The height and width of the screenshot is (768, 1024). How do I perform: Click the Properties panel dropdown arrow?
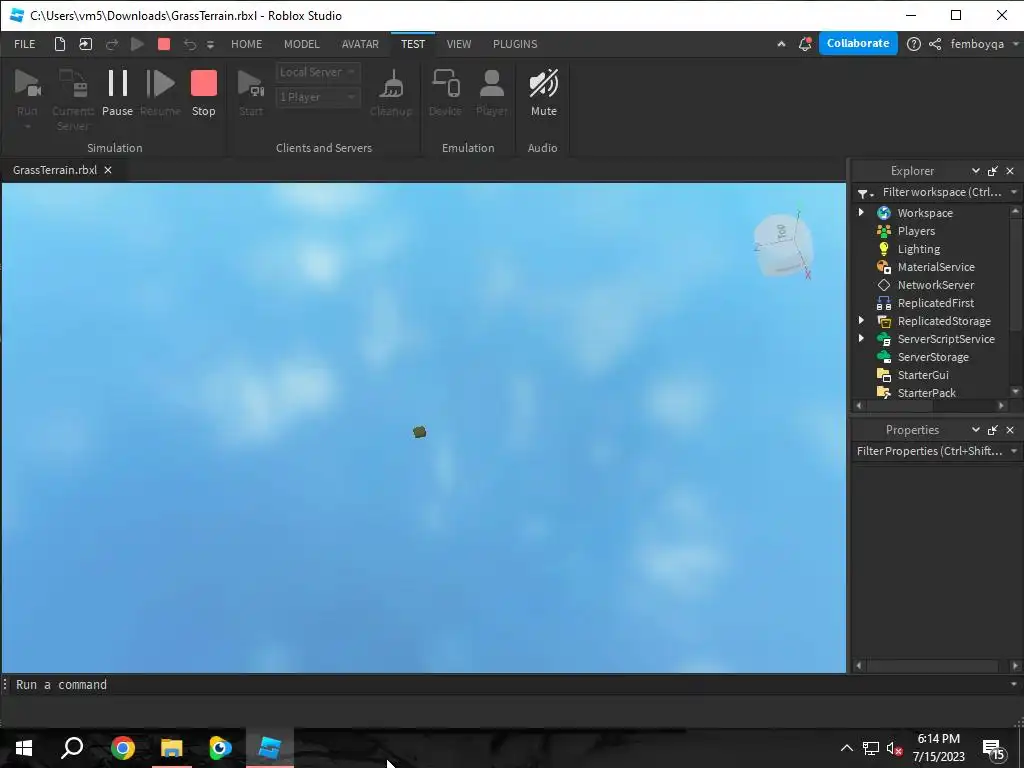975,430
